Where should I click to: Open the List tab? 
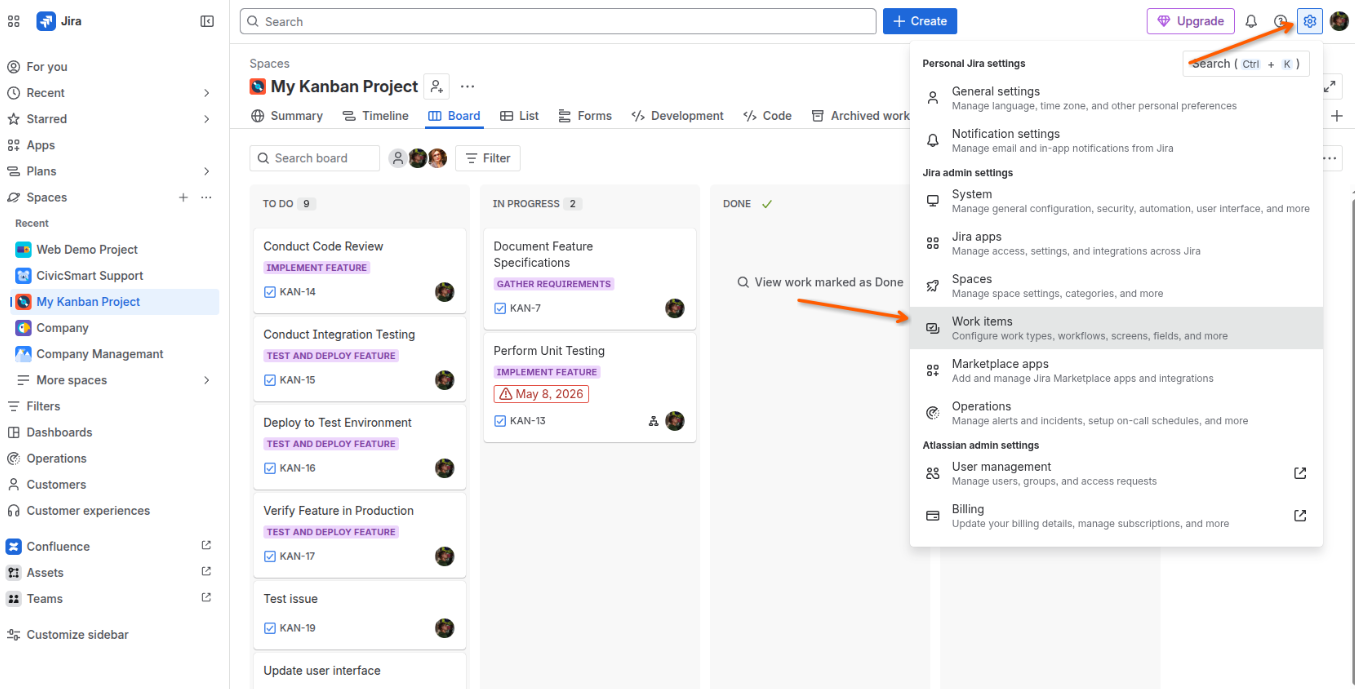519,116
